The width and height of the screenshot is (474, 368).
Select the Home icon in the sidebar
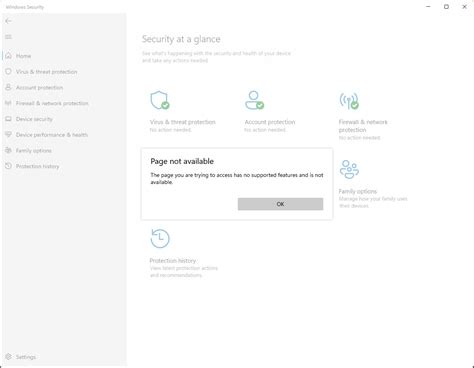pyautogui.click(x=8, y=56)
